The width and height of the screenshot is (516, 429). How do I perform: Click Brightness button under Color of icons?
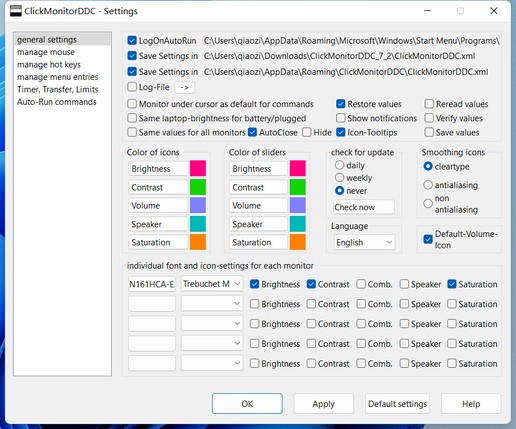click(158, 169)
